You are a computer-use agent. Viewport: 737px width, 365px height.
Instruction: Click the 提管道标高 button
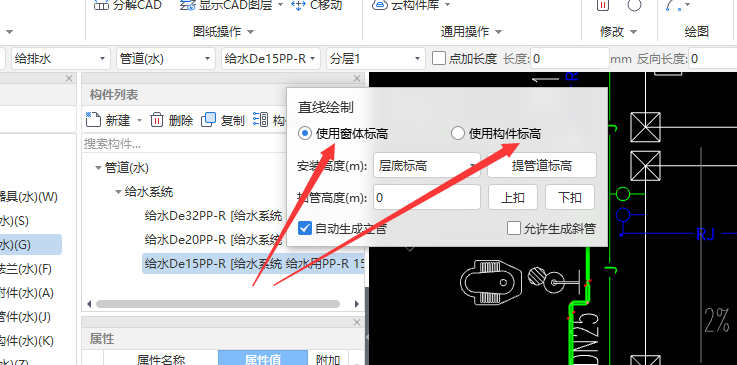coord(542,166)
